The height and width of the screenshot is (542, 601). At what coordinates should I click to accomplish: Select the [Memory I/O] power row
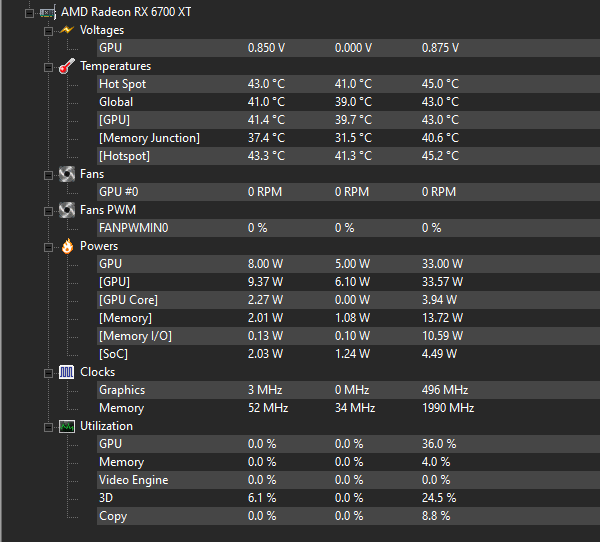348,336
